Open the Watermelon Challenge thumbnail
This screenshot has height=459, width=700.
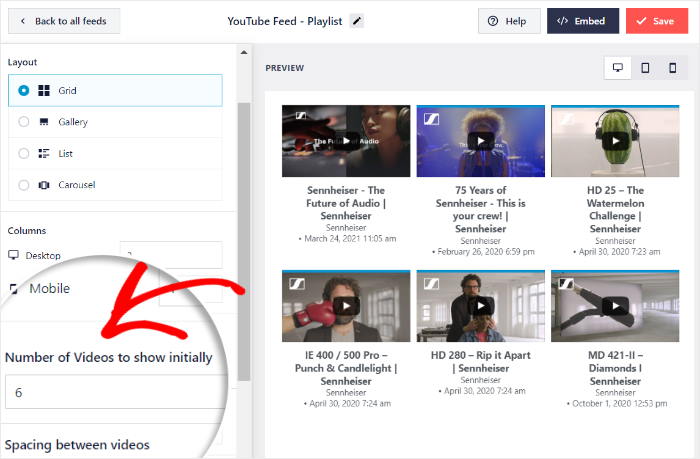615,141
